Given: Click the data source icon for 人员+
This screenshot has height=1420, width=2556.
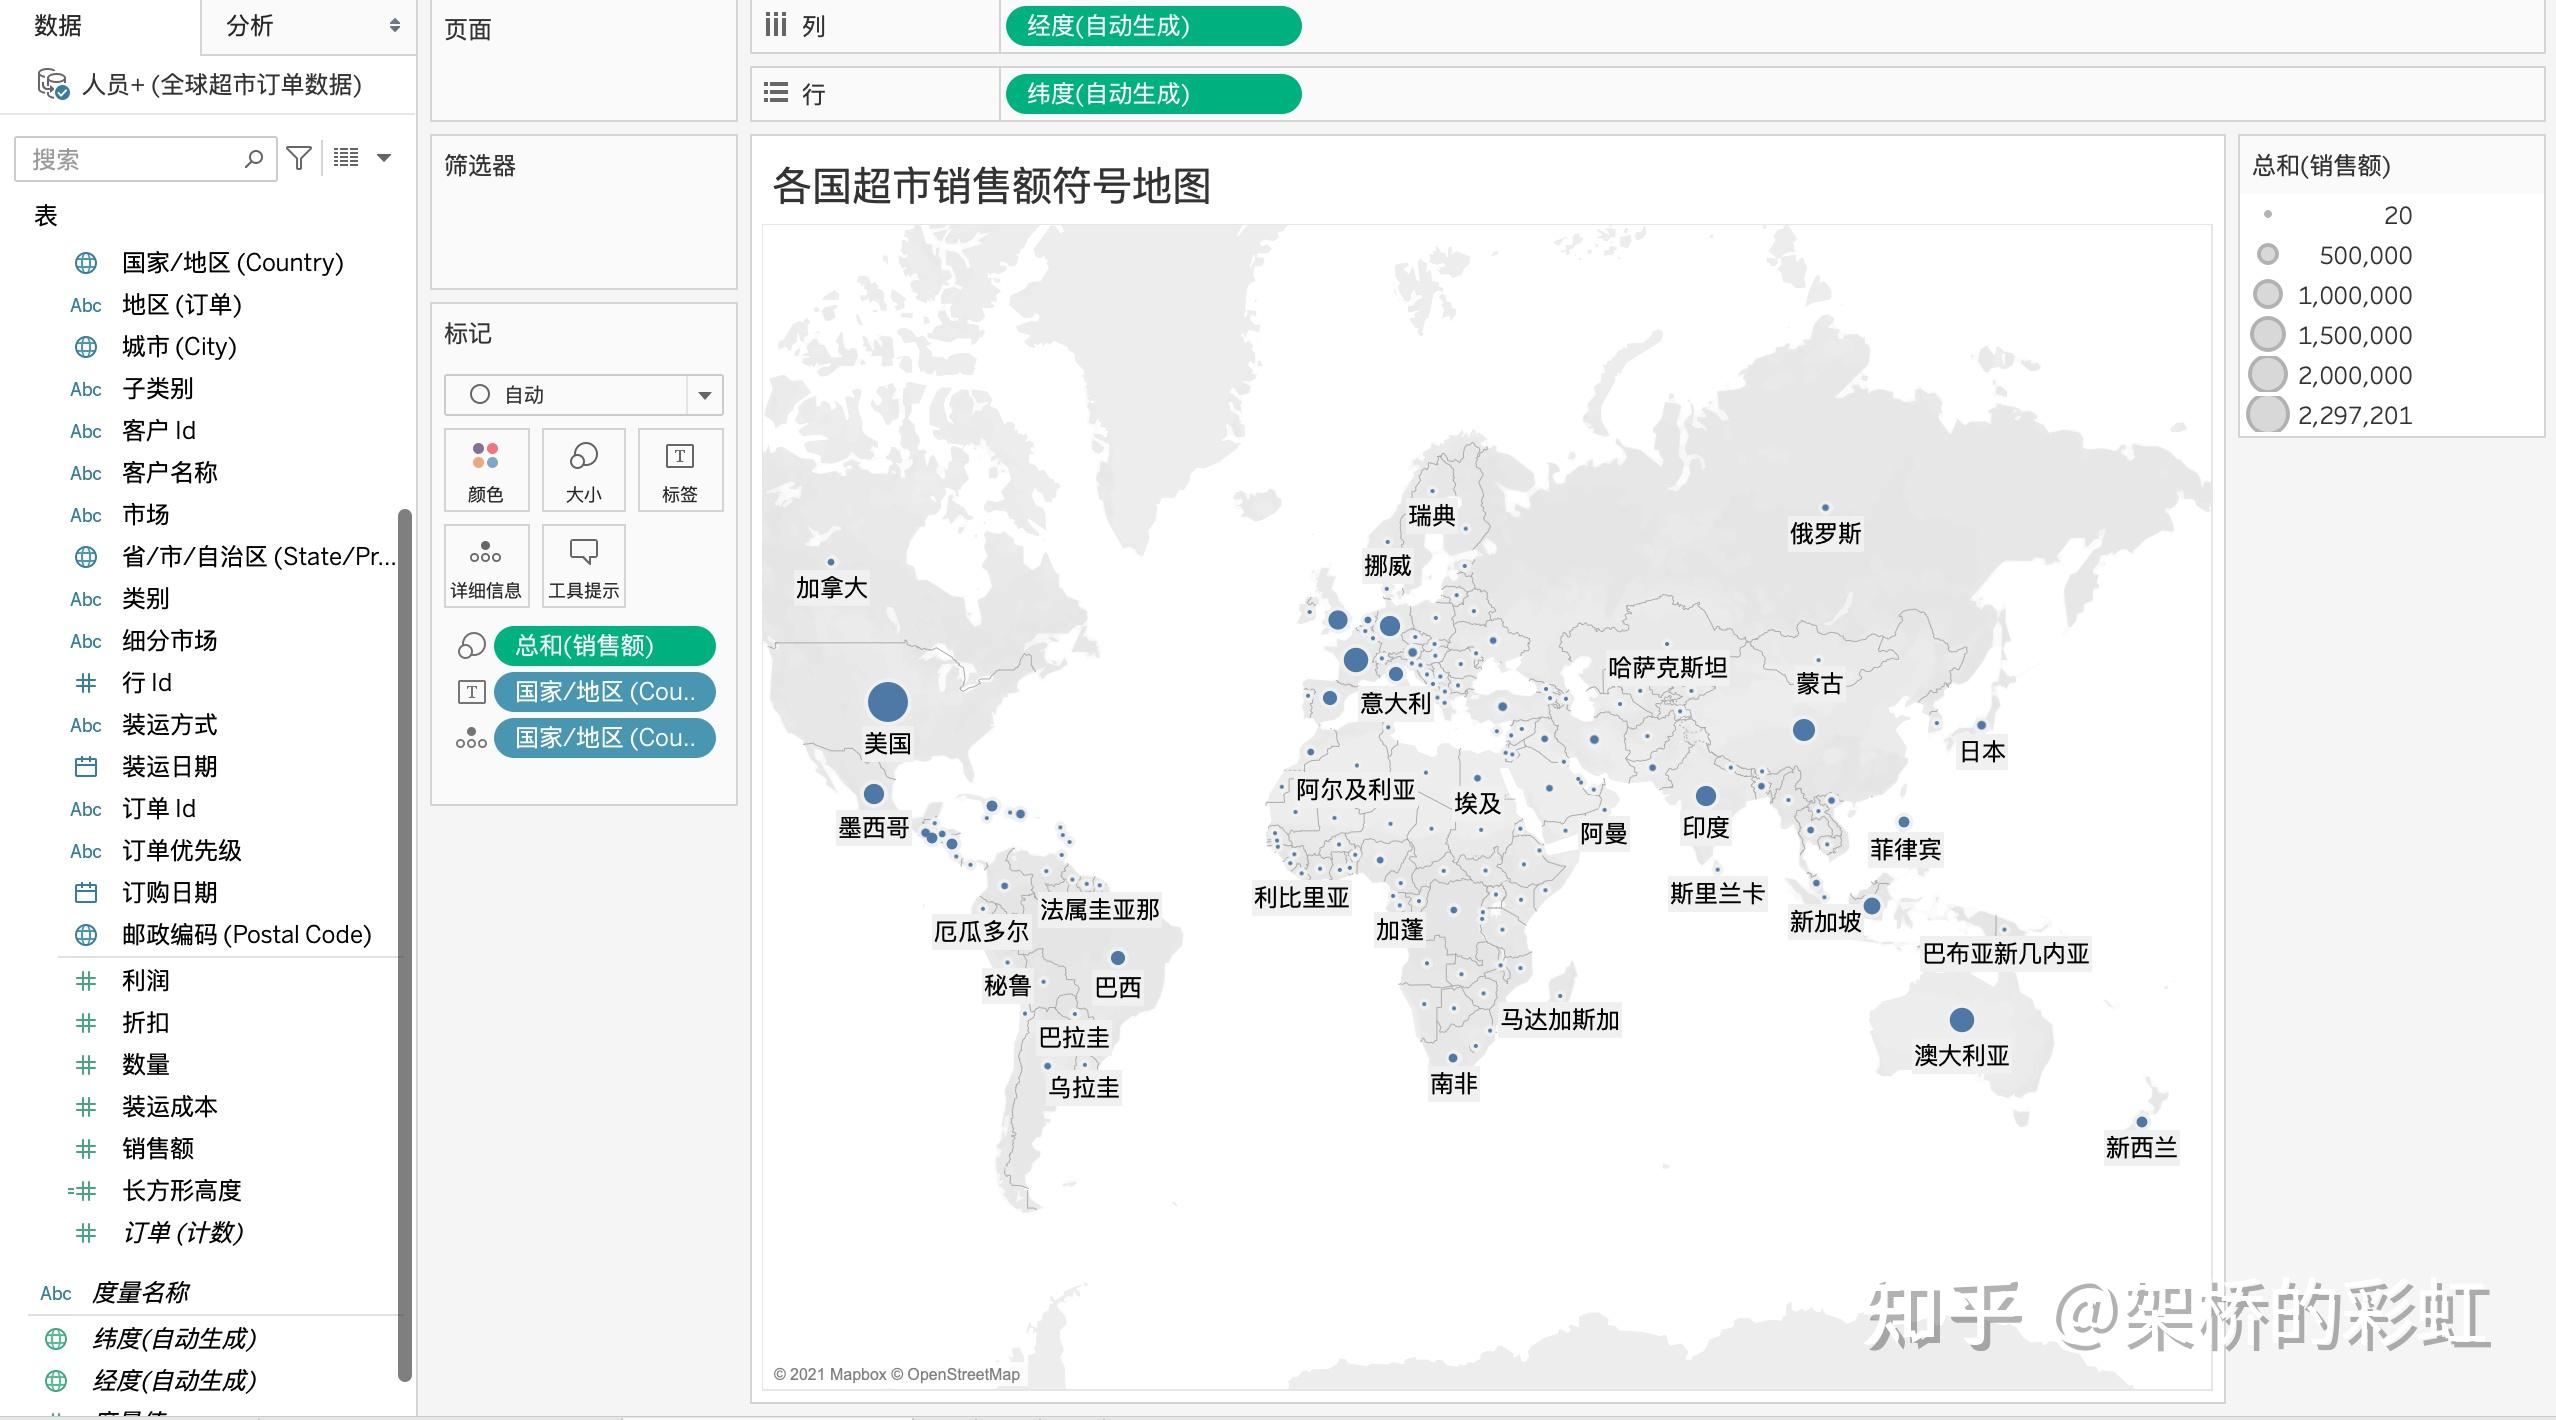Looking at the screenshot, I should [x=53, y=84].
